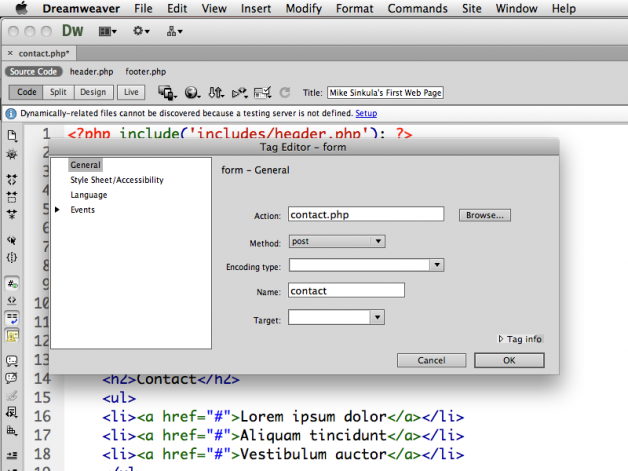The width and height of the screenshot is (628, 471).
Task: Expand the Events category triangle
Action: point(57,209)
